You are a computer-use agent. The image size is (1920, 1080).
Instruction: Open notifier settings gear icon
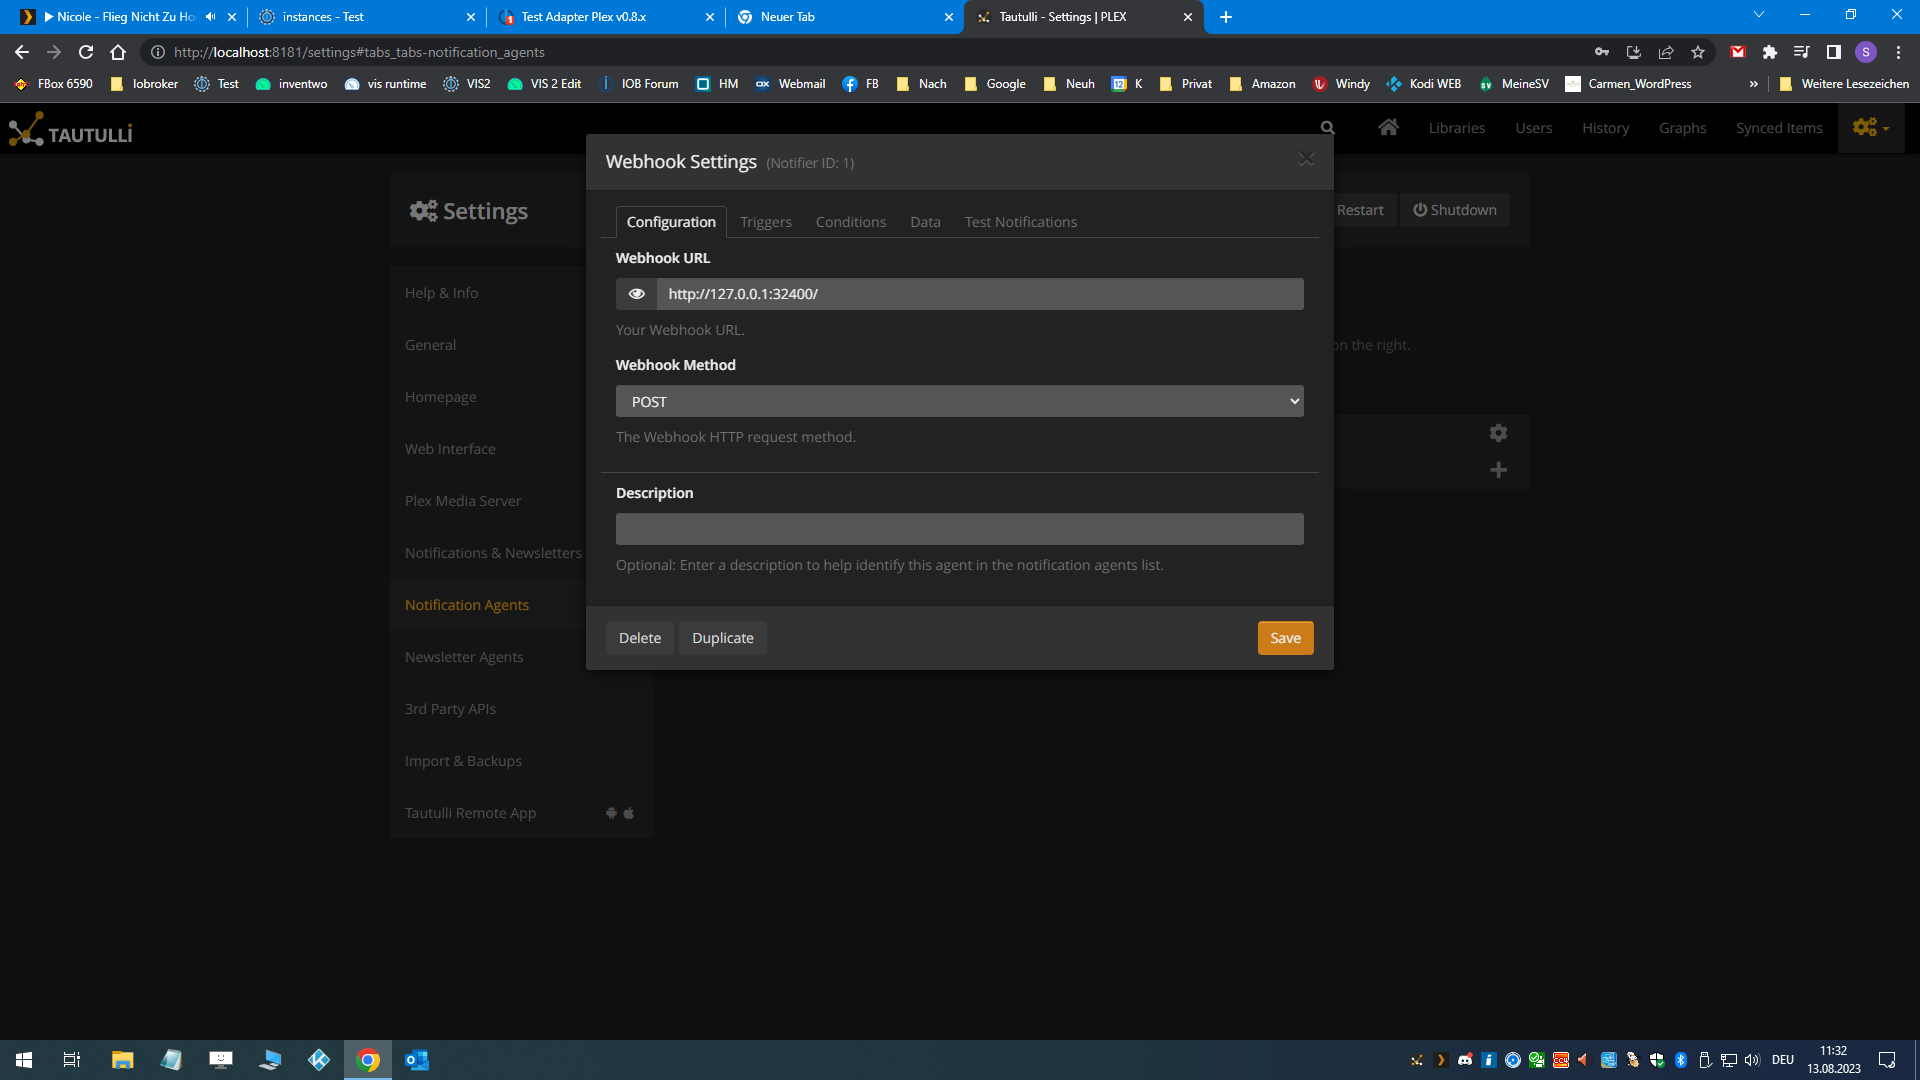pos(1498,433)
